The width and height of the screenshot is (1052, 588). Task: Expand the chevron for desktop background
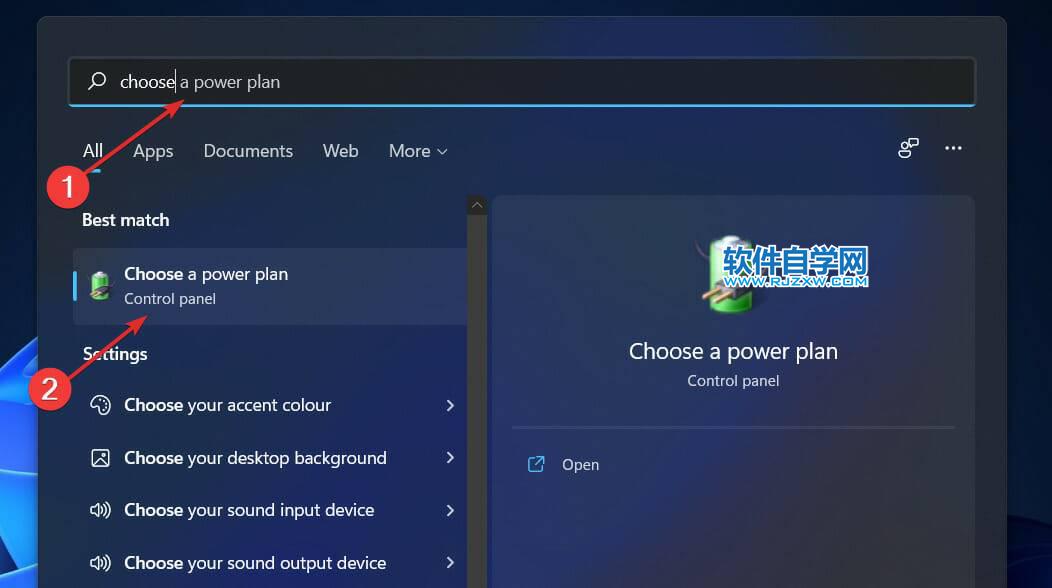tap(450, 458)
